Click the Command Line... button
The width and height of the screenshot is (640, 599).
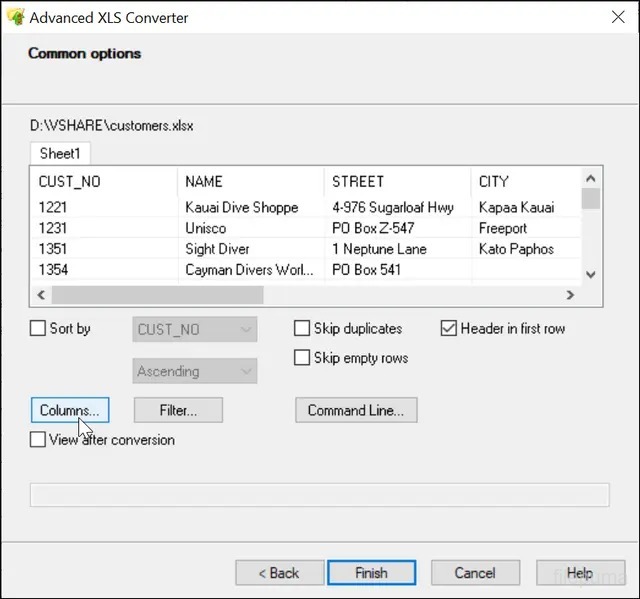[356, 410]
